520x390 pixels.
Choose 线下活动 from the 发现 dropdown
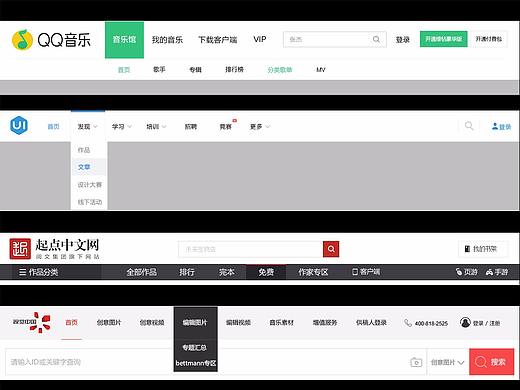[90, 202]
